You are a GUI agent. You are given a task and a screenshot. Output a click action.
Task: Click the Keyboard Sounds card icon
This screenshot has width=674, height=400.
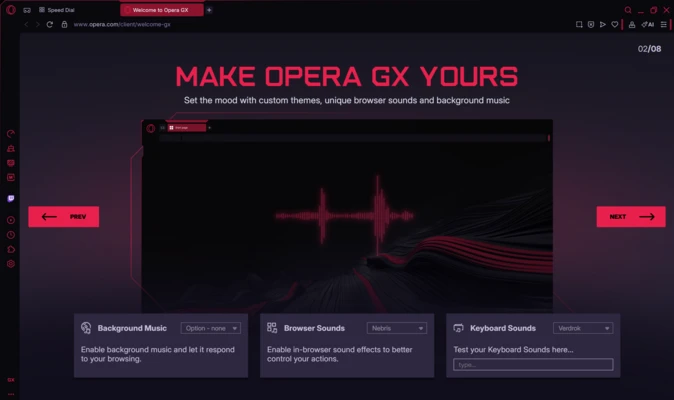(x=458, y=328)
